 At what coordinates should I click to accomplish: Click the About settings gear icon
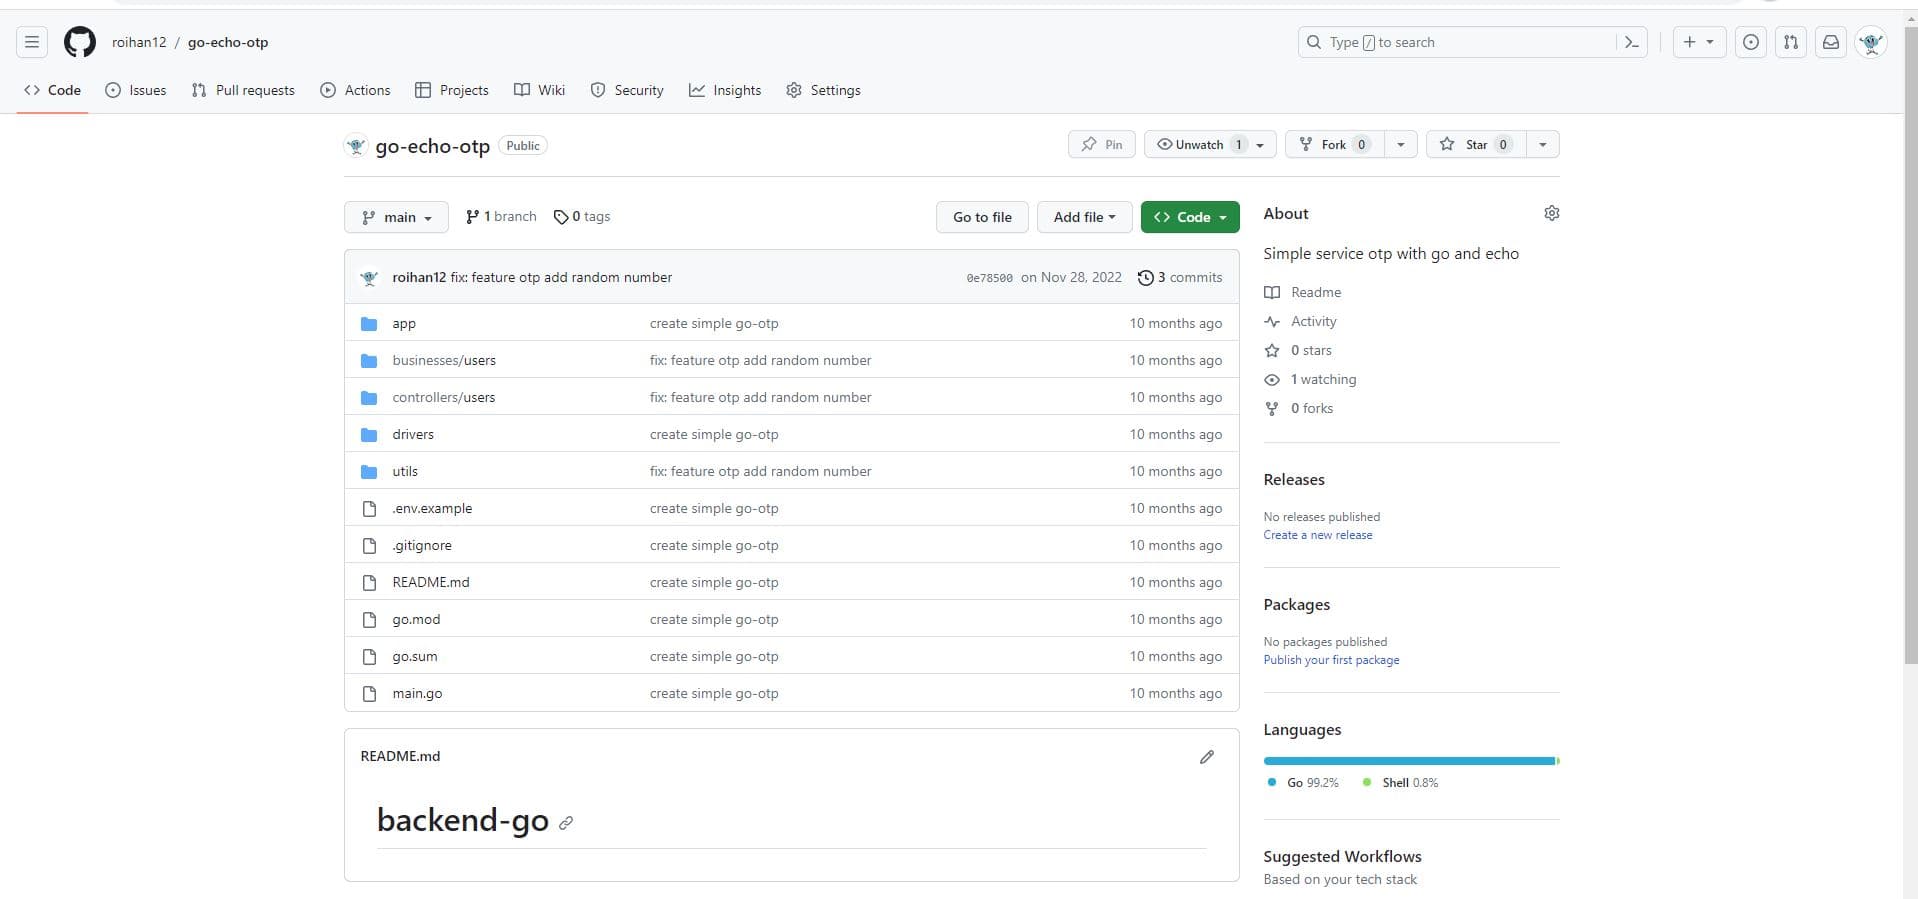(1551, 213)
